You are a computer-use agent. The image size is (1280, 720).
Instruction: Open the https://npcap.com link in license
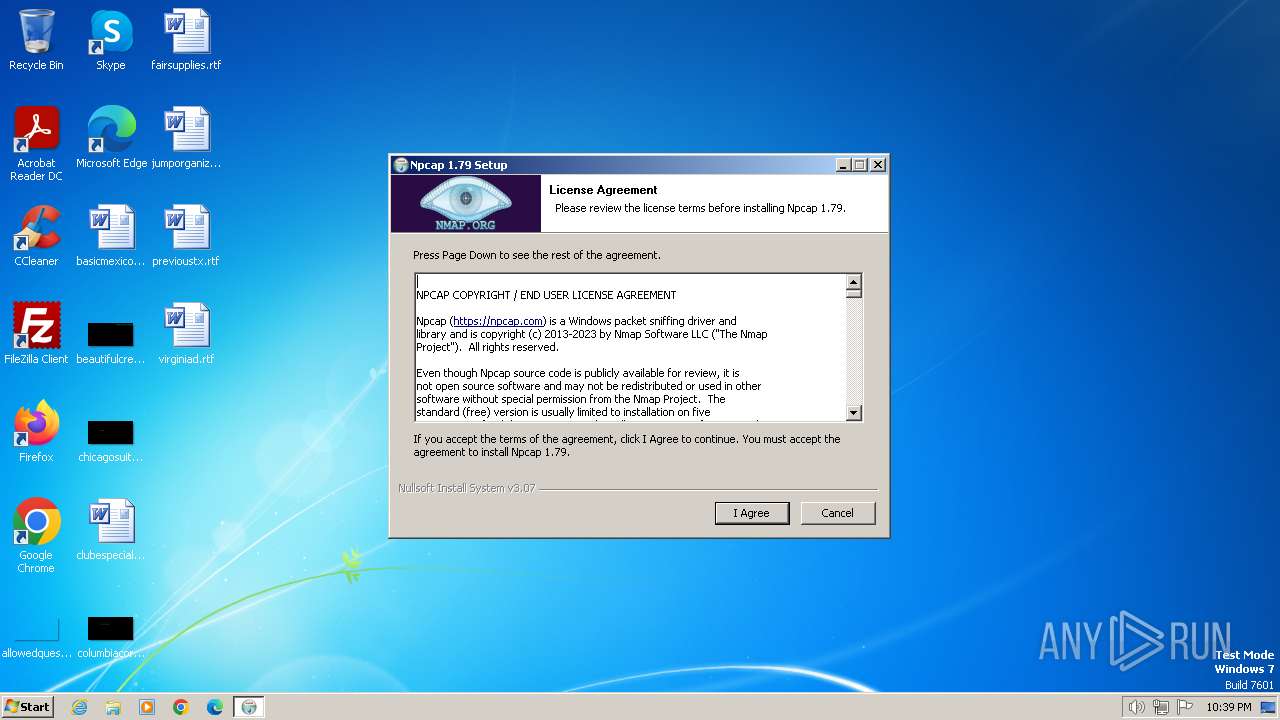[497, 321]
